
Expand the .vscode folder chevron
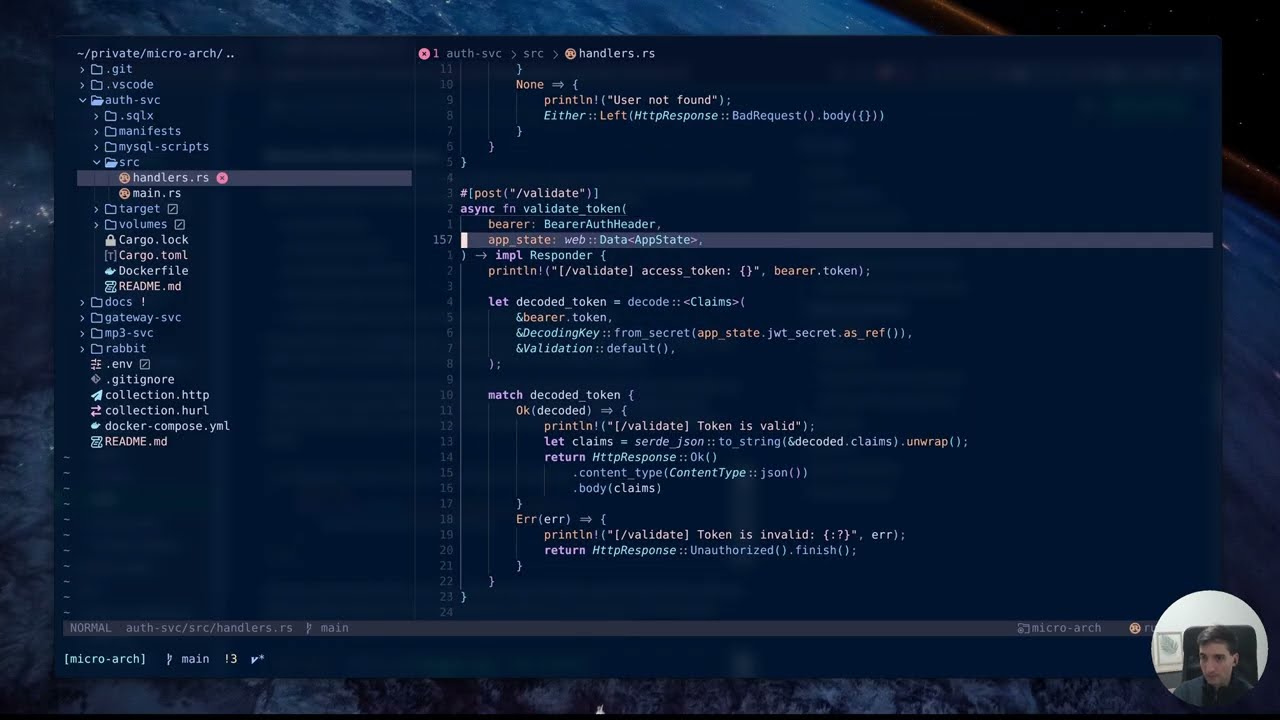83,85
